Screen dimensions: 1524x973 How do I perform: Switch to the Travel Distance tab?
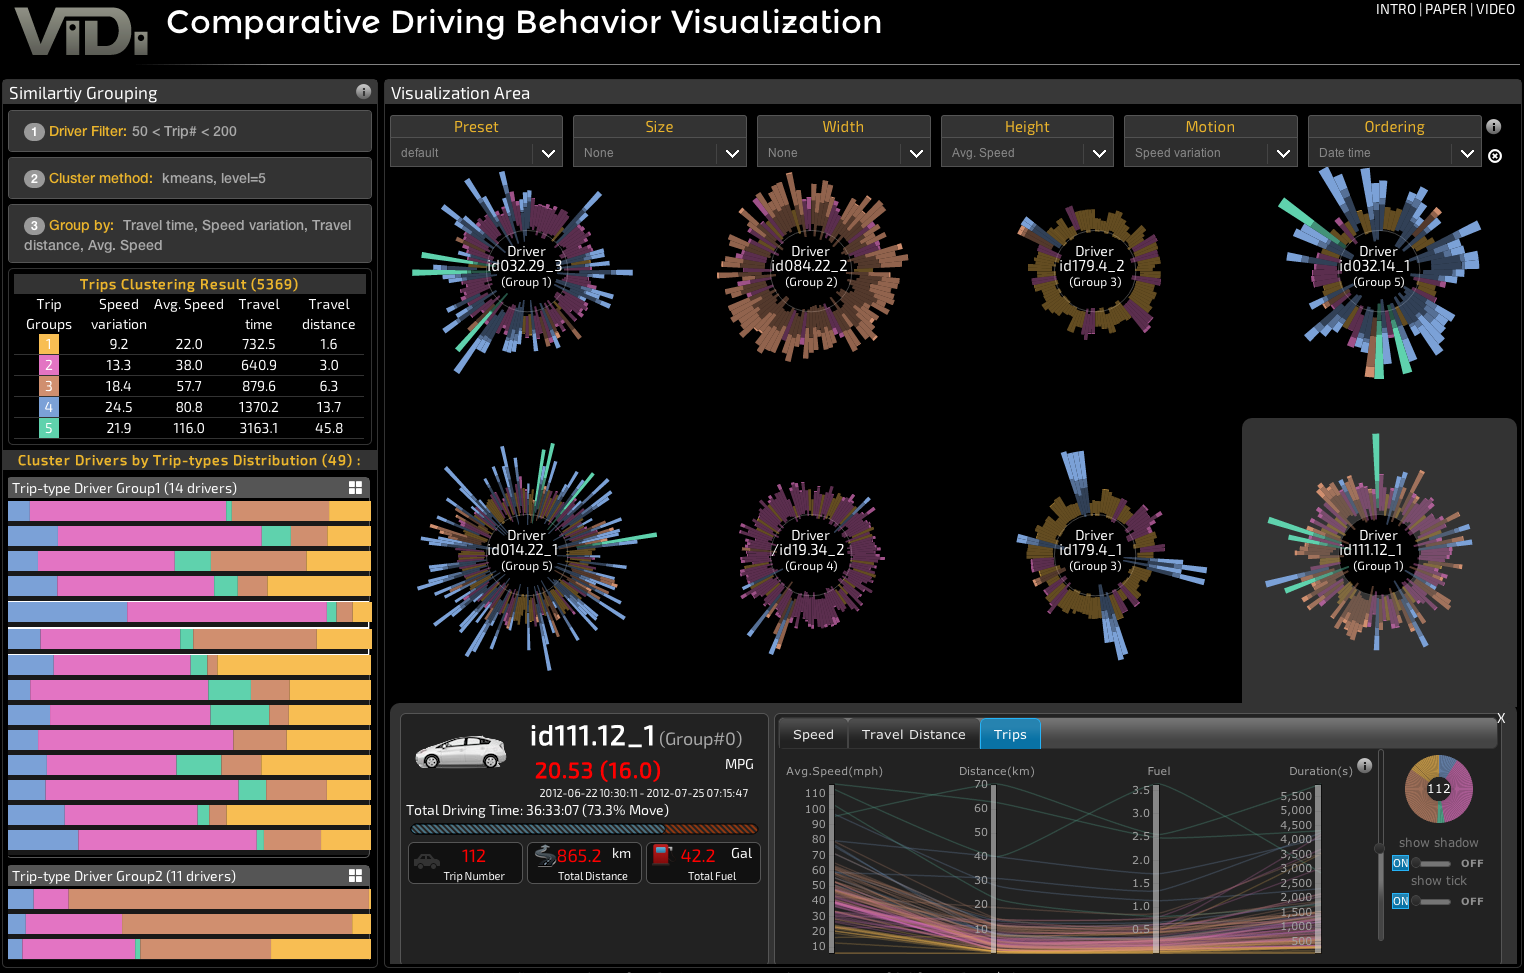pyautogui.click(x=914, y=734)
